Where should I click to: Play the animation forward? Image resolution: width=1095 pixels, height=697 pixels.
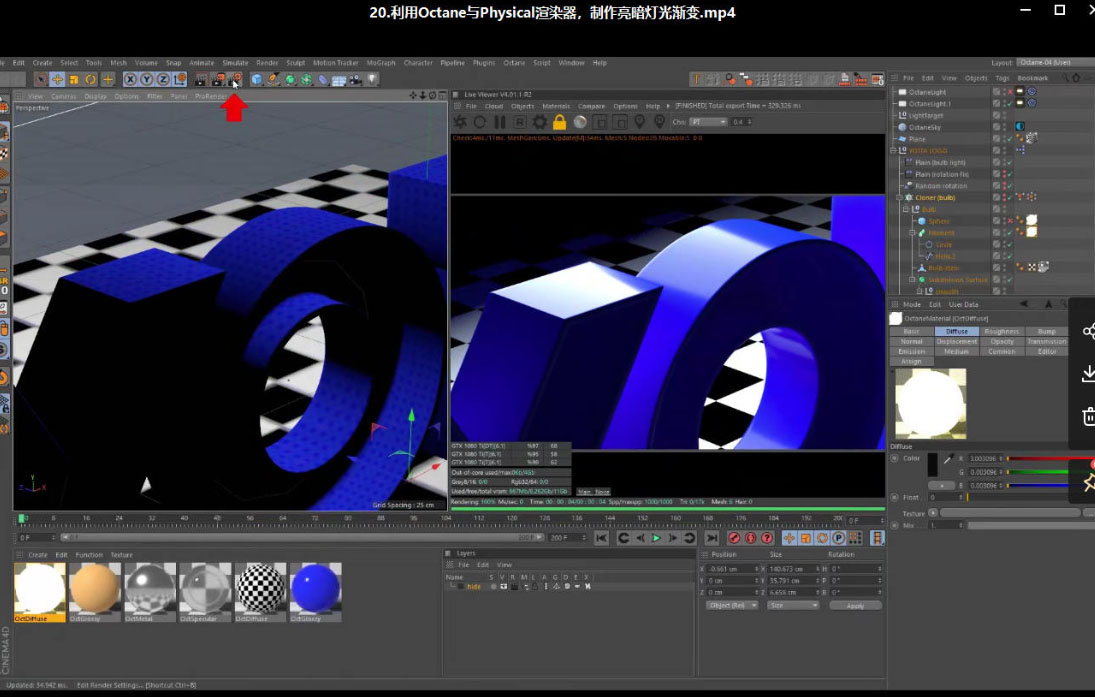tap(656, 538)
